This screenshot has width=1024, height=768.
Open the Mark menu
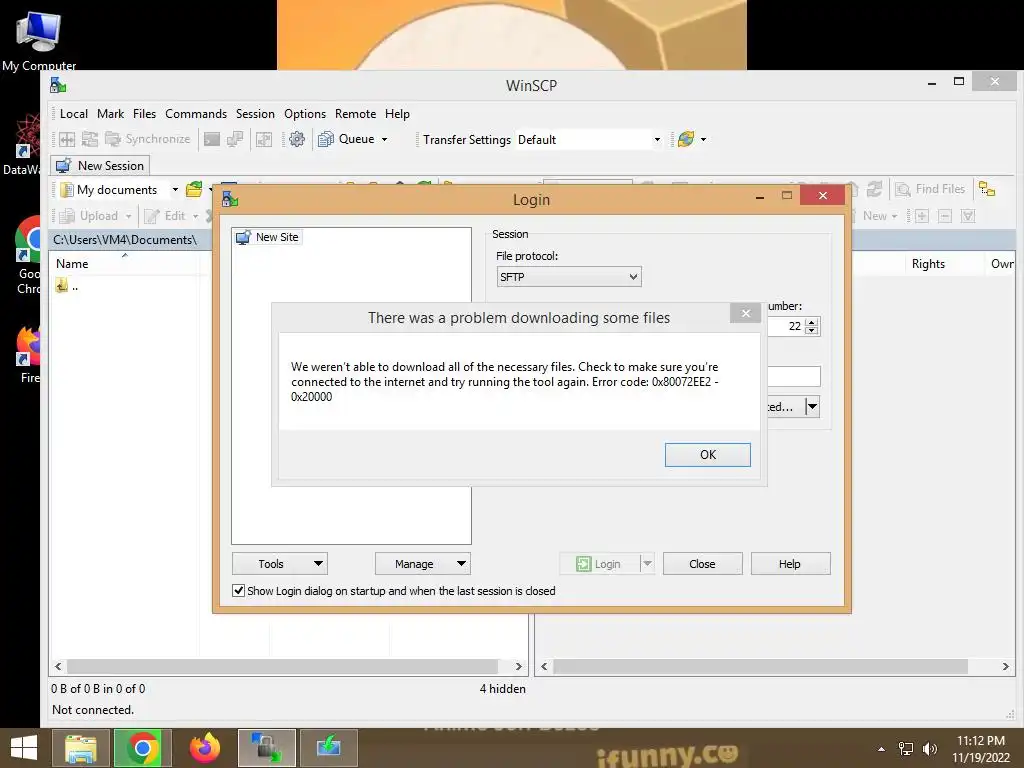click(x=110, y=114)
